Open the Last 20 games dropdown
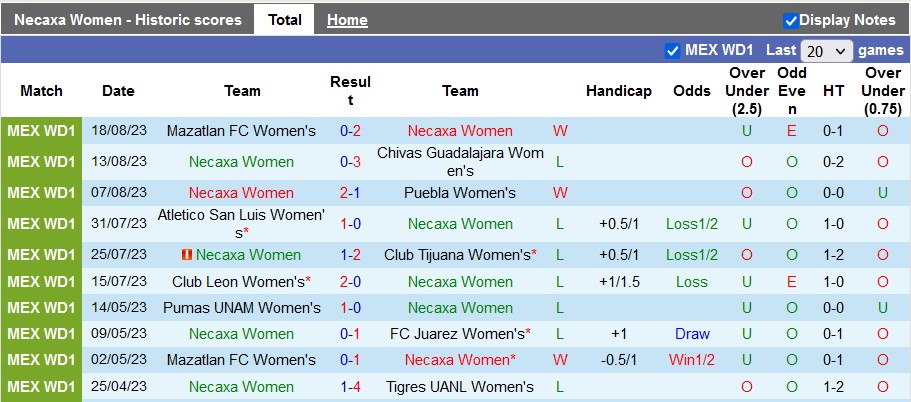Viewport: 911px width, 402px height. pos(827,50)
